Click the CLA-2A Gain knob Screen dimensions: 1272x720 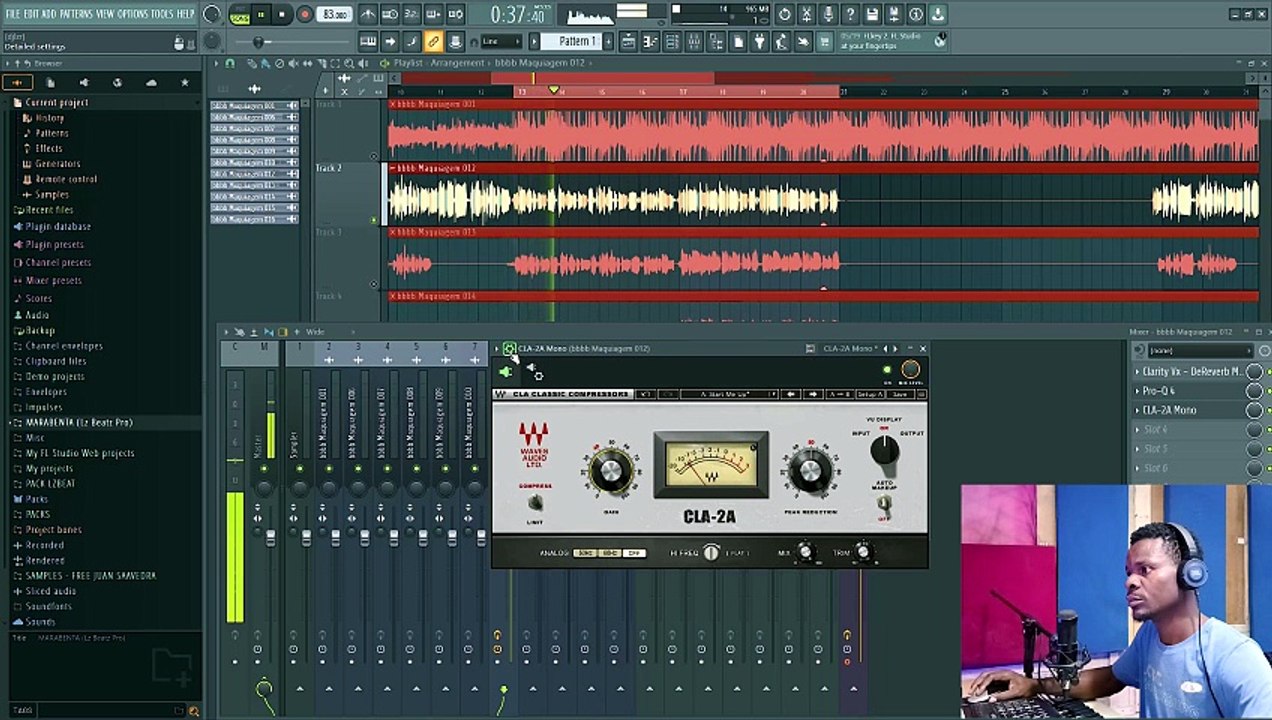(610, 470)
